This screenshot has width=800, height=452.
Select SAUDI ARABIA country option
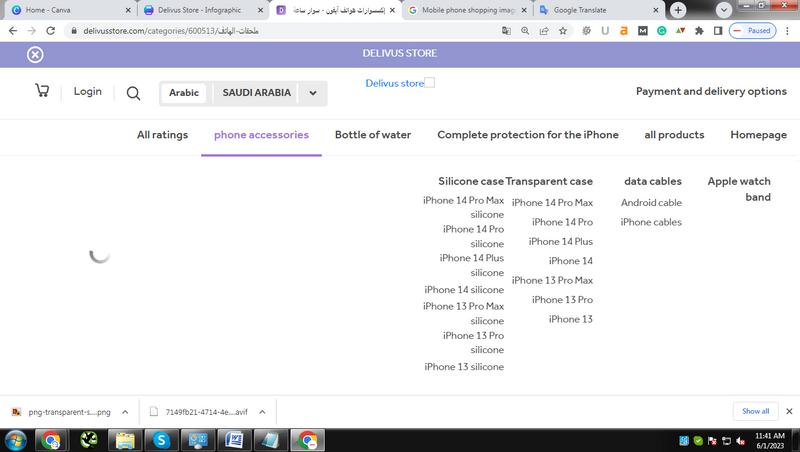(x=257, y=93)
